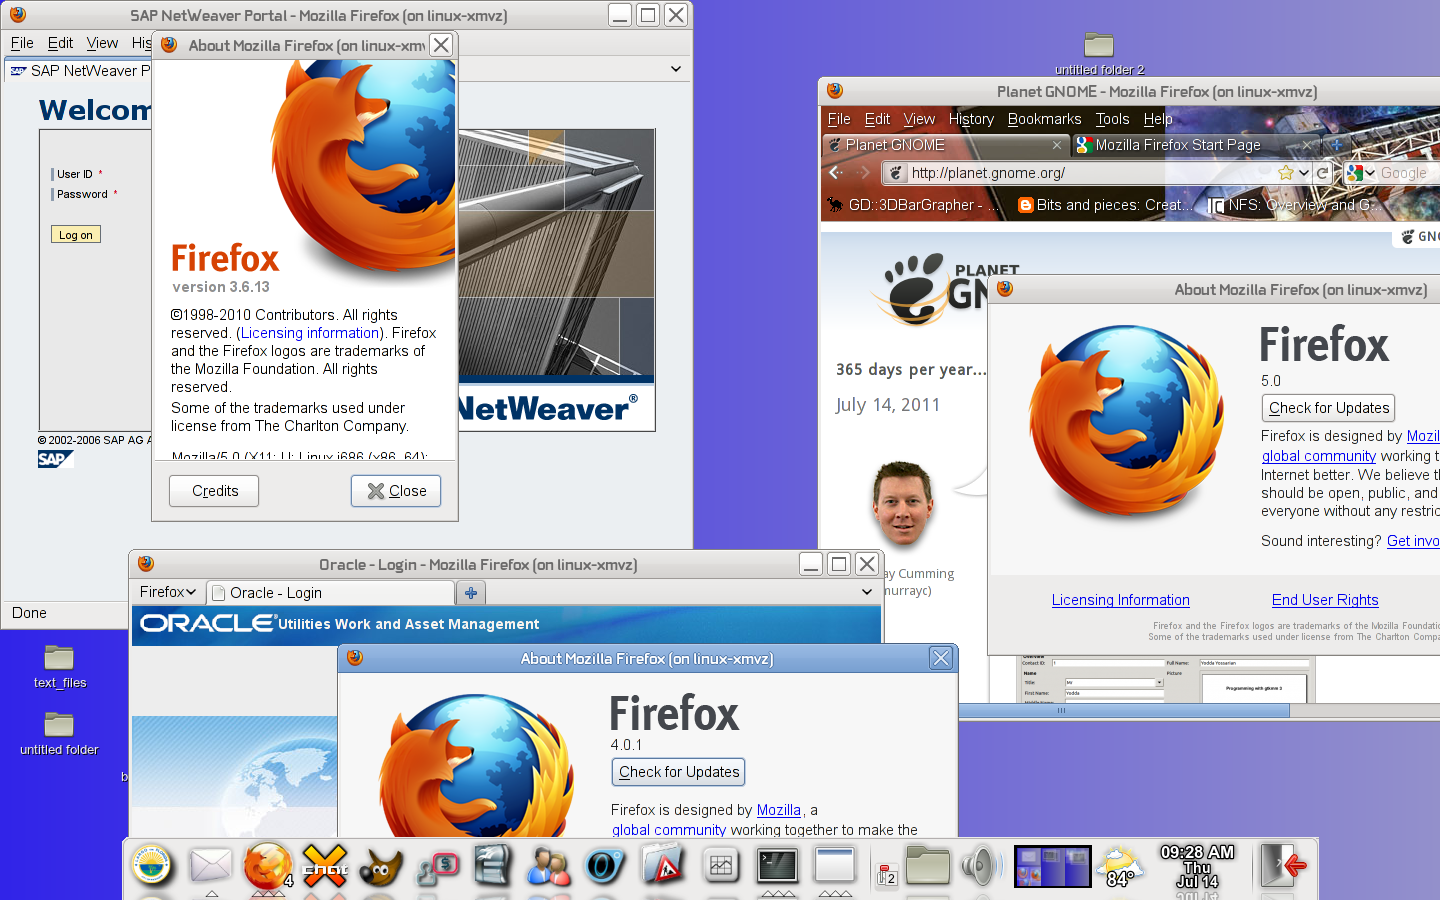Open the plain folder icon in the dock
The image size is (1440, 900).
(927, 866)
